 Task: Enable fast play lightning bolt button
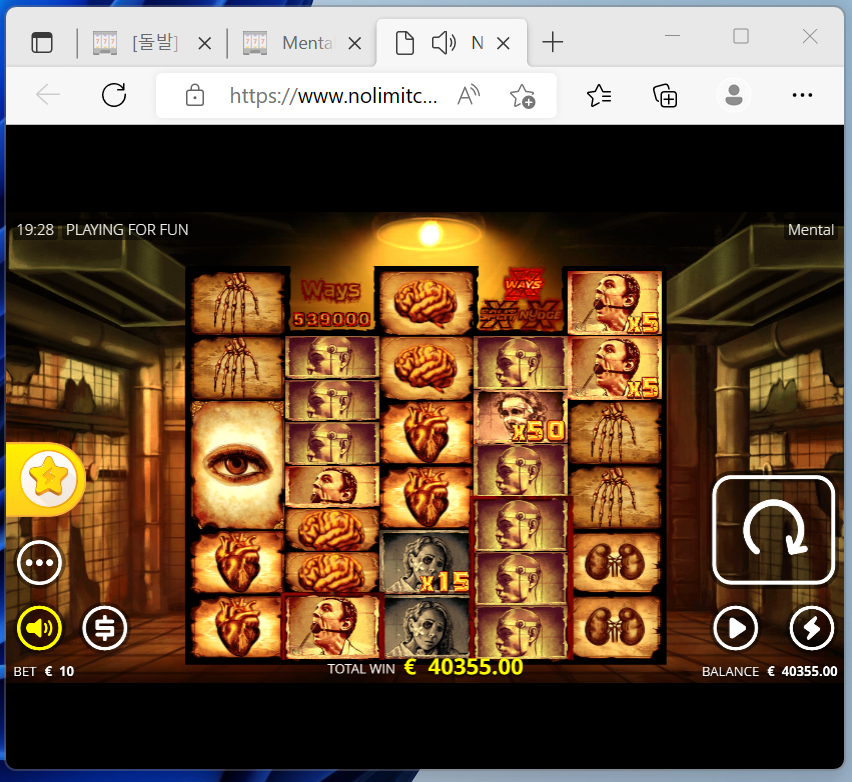[811, 628]
